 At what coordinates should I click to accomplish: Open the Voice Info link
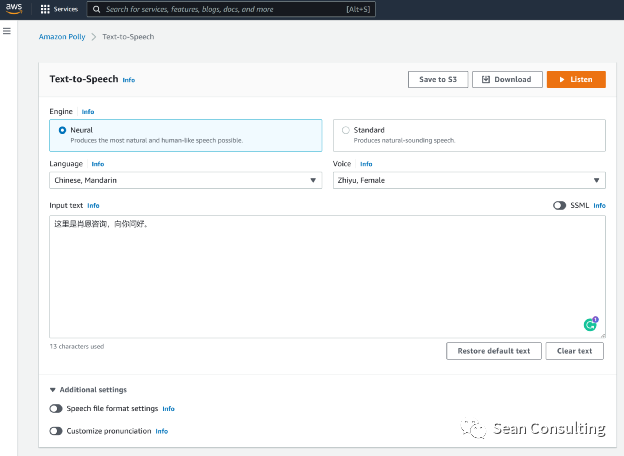[366, 164]
